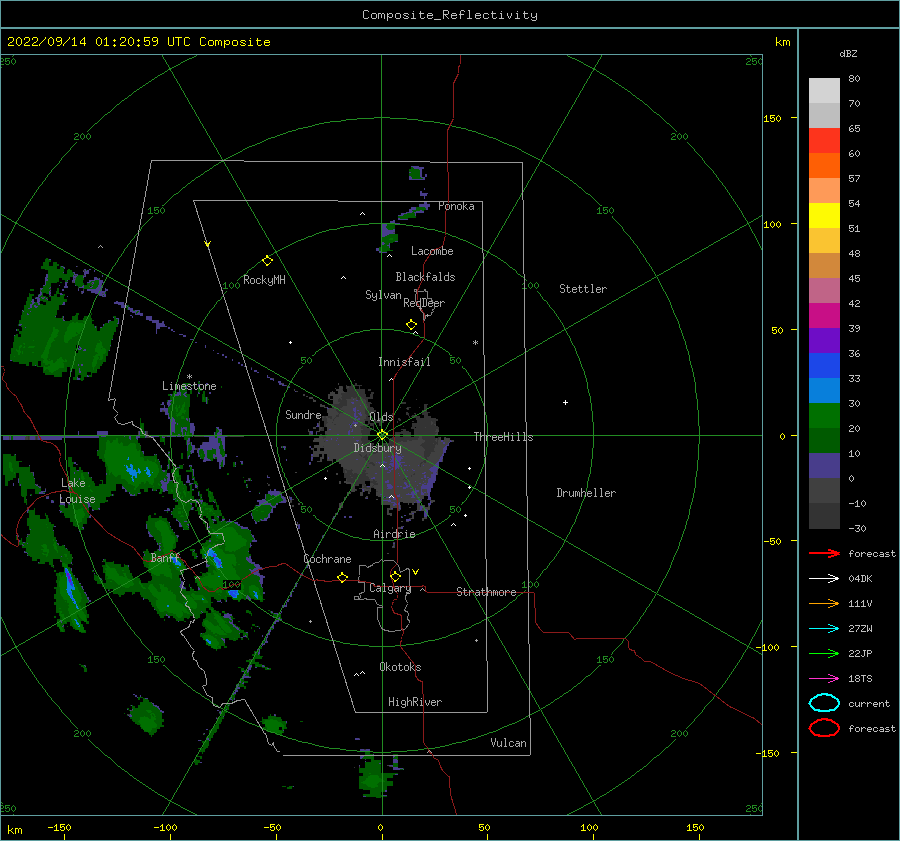Screen dimensions: 900x841
Task: Click the orange 111V arrow in legend
Action: pos(824,603)
